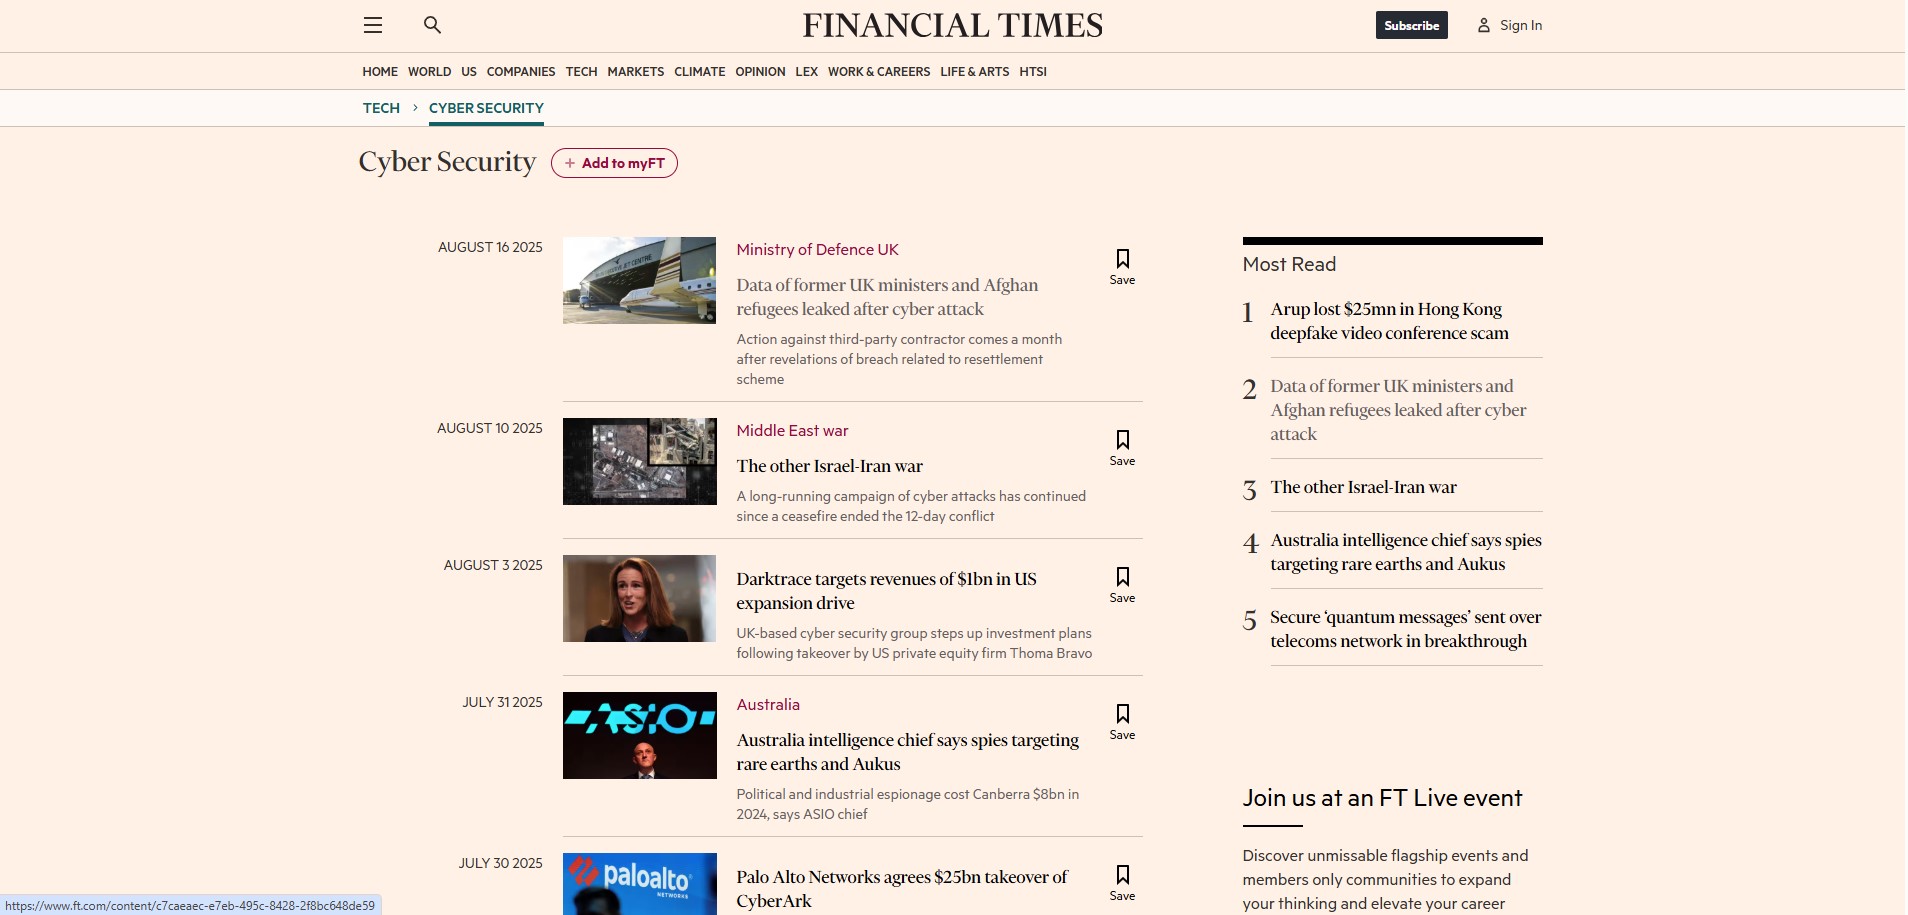Open Arup deepfake scam most-read story
The image size is (1908, 915).
[1389, 321]
